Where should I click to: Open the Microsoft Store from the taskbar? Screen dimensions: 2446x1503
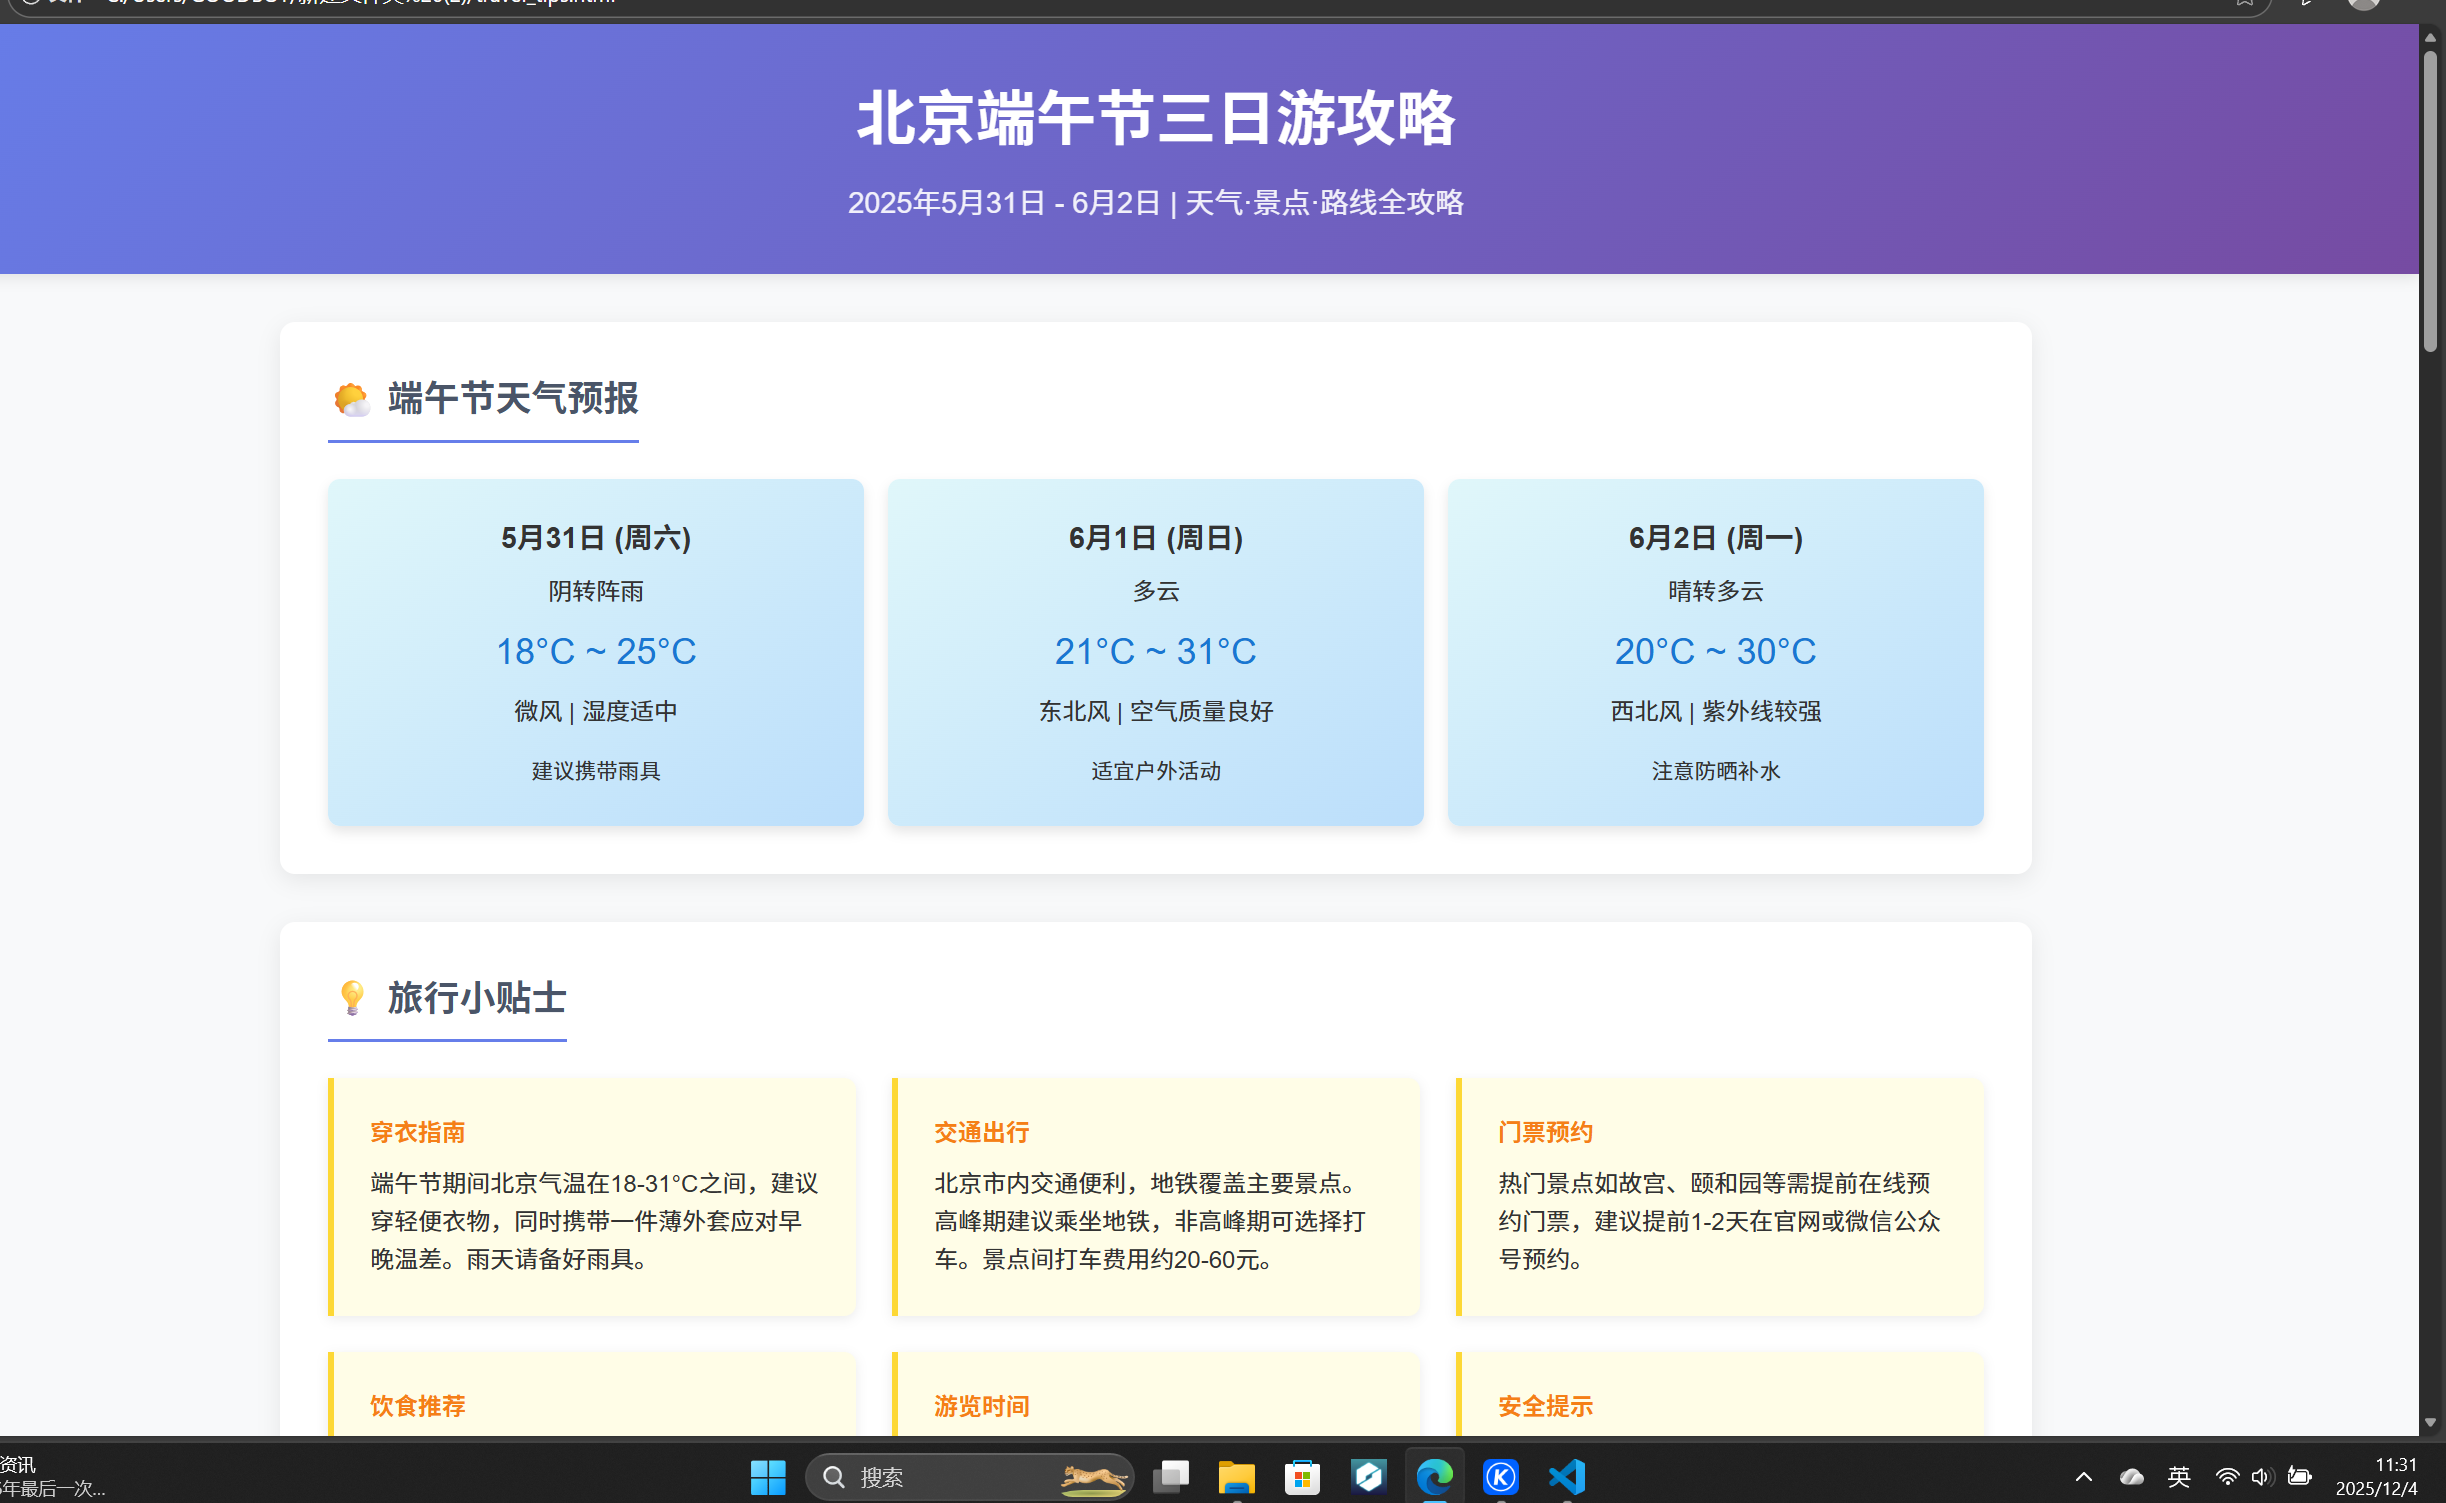(x=1301, y=1477)
